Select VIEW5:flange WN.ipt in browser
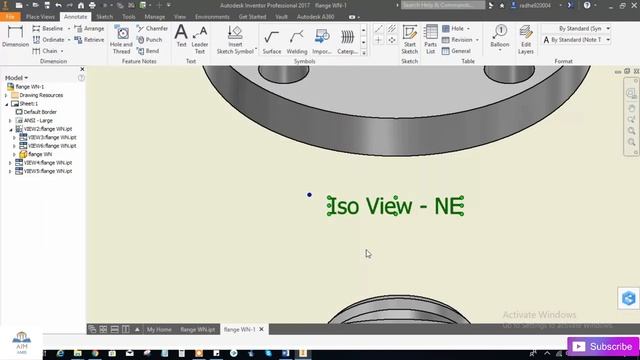Screen dimensions: 640x360 (x=47, y=171)
